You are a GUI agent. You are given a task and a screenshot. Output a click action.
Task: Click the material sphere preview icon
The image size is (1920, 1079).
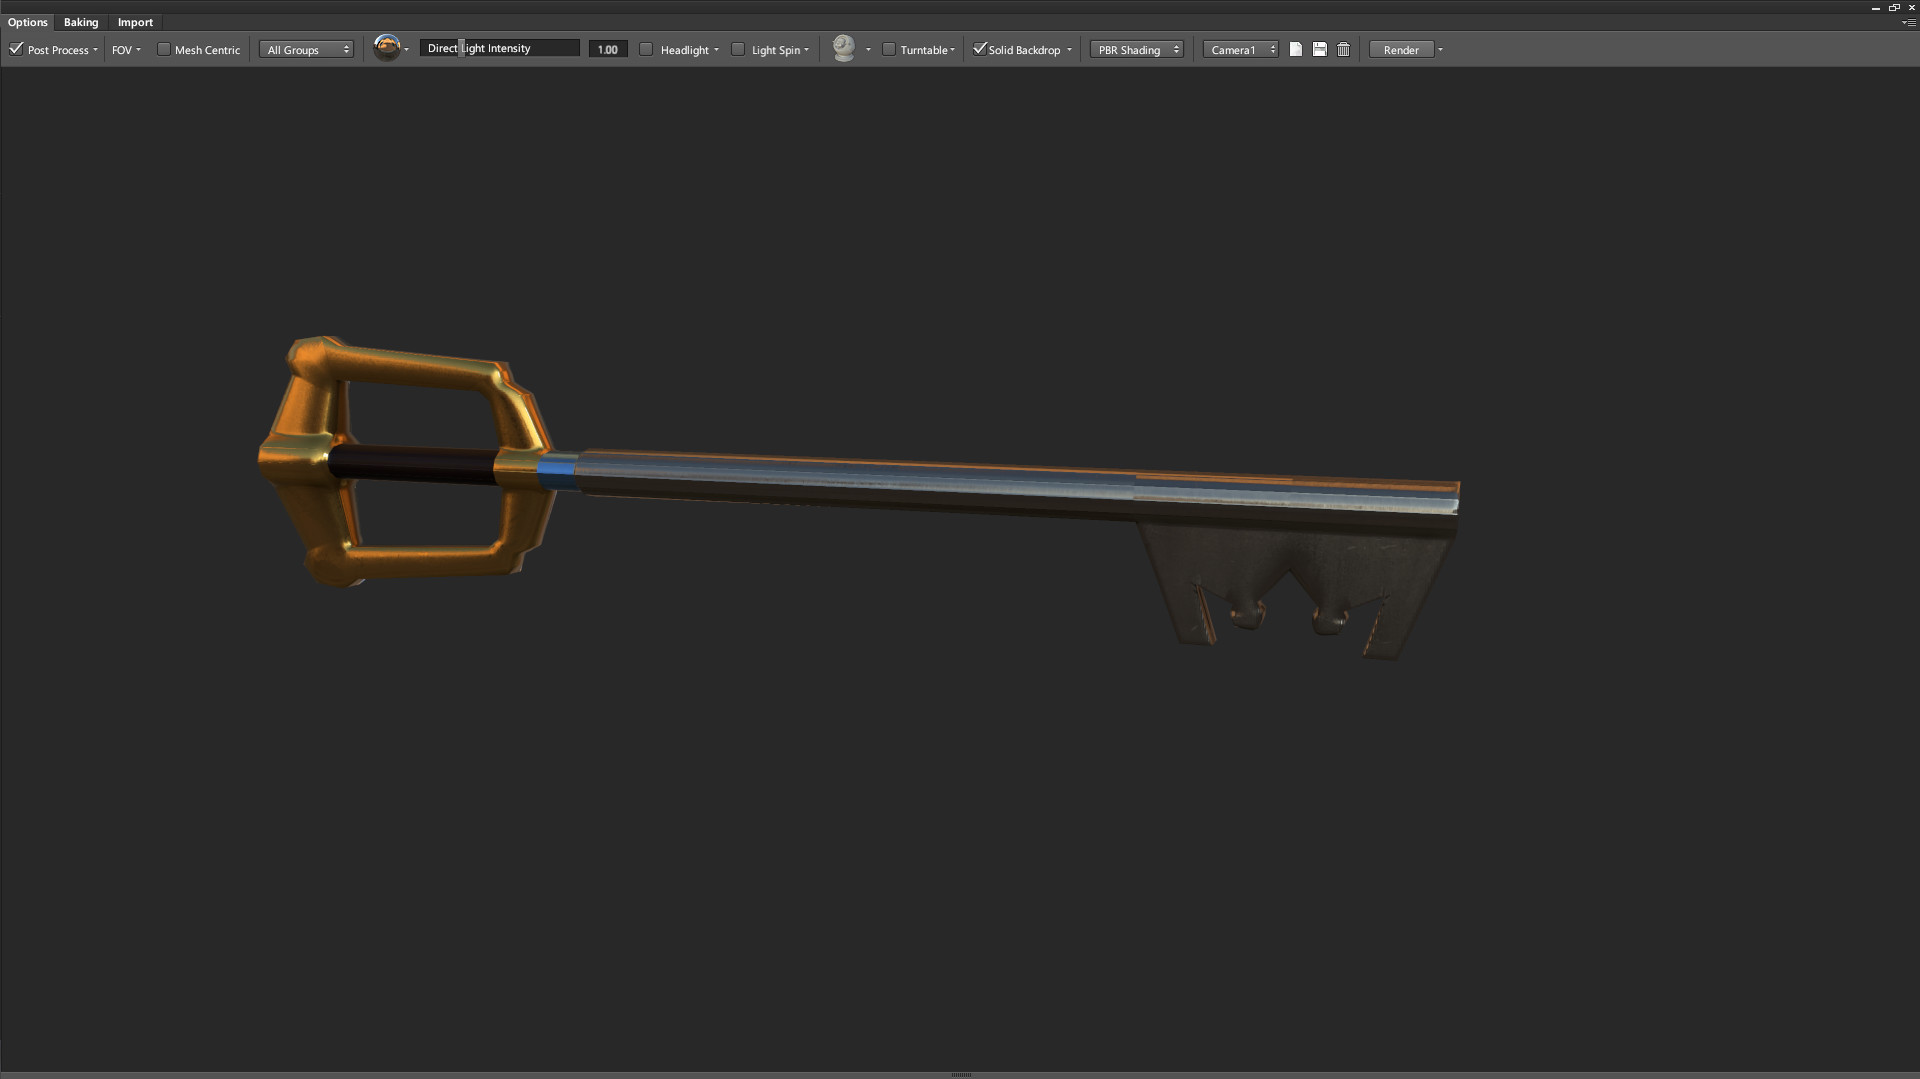[x=845, y=47]
